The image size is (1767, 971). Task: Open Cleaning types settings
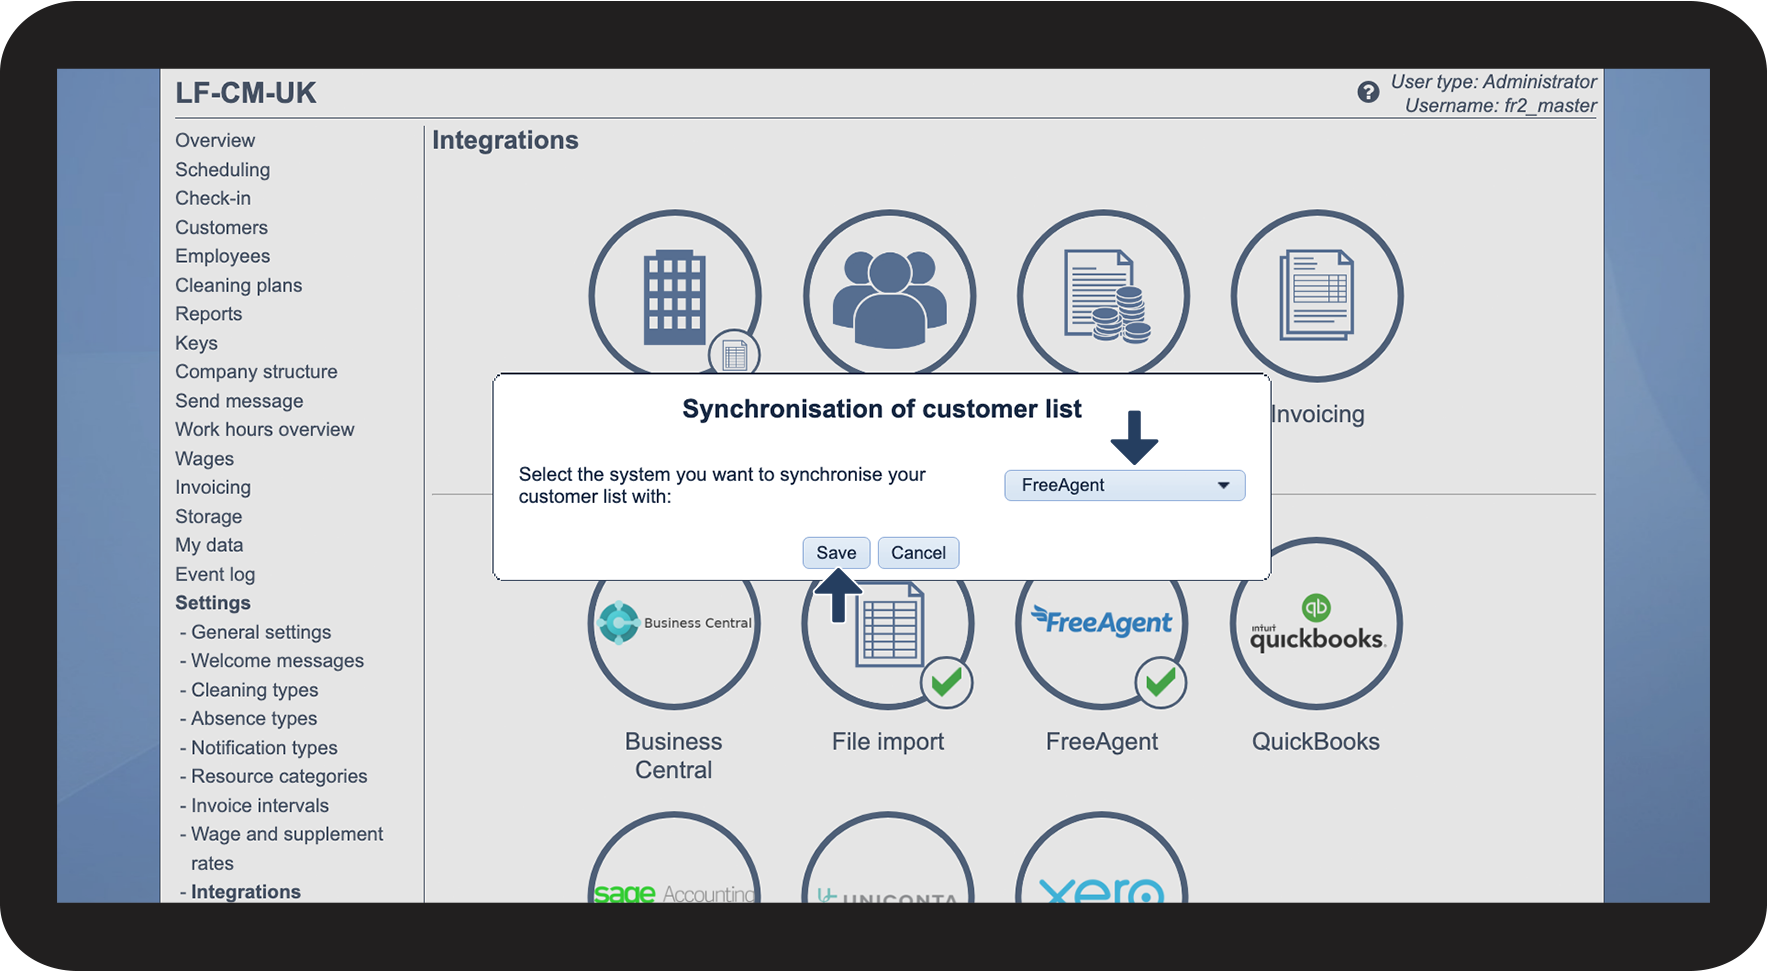tap(254, 689)
